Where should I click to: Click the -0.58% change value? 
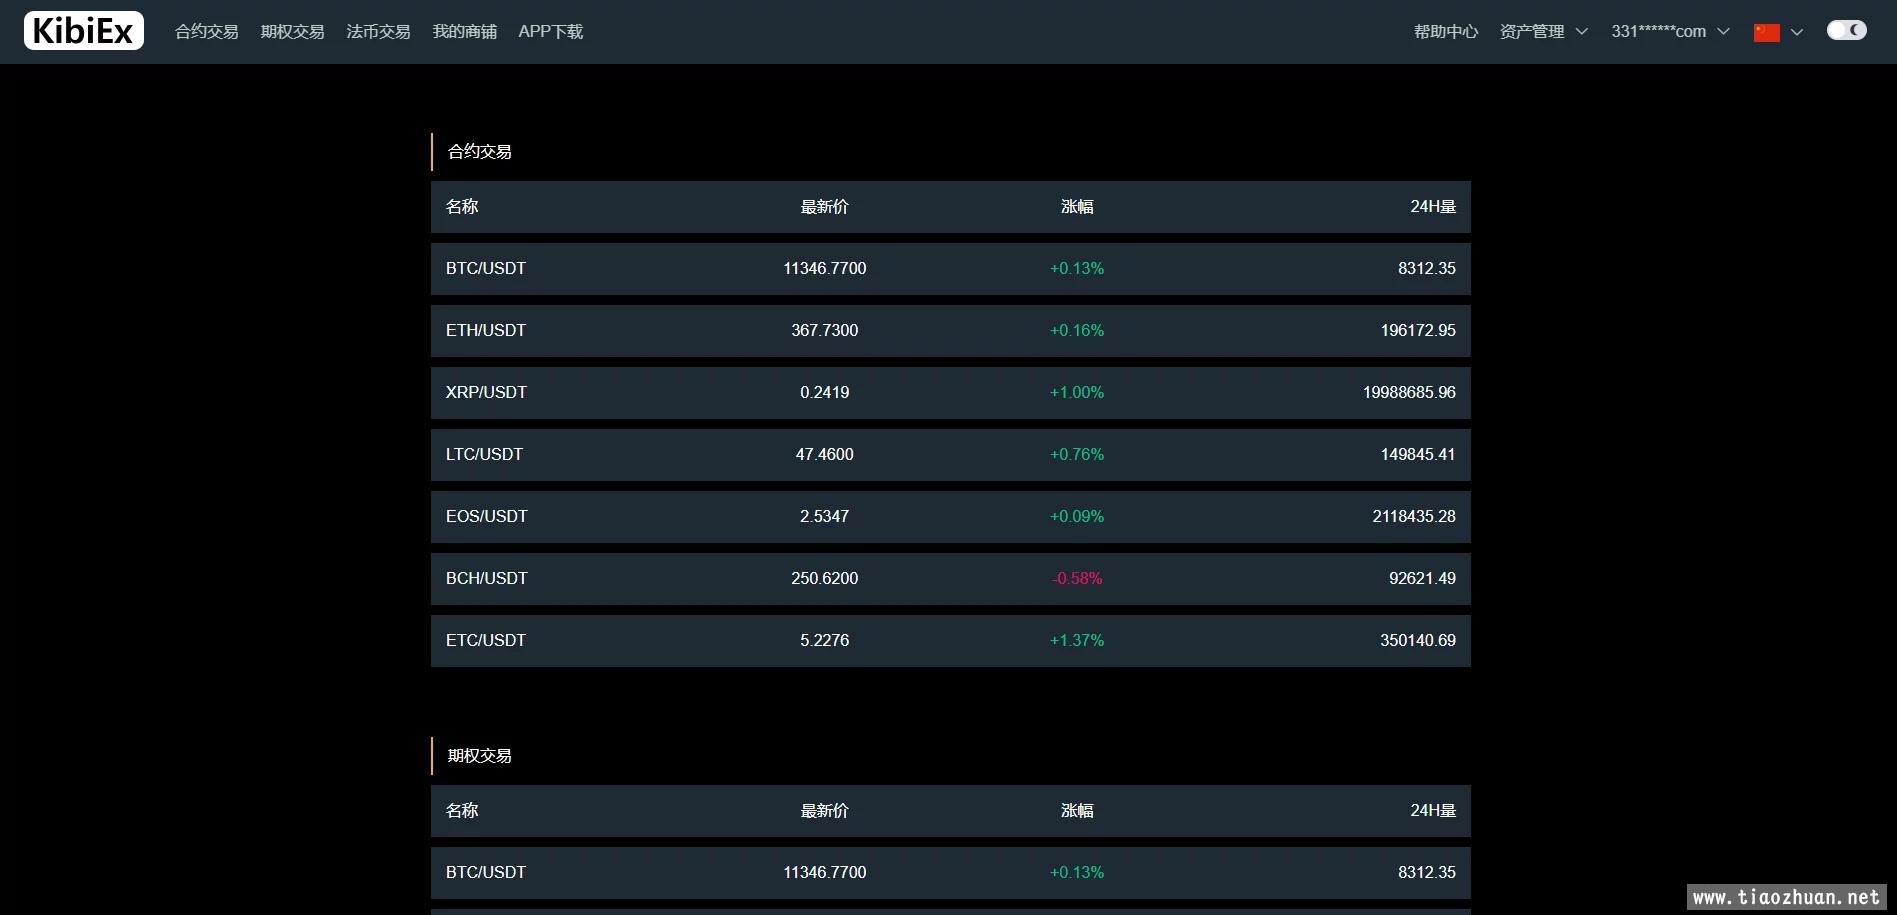click(x=1077, y=579)
